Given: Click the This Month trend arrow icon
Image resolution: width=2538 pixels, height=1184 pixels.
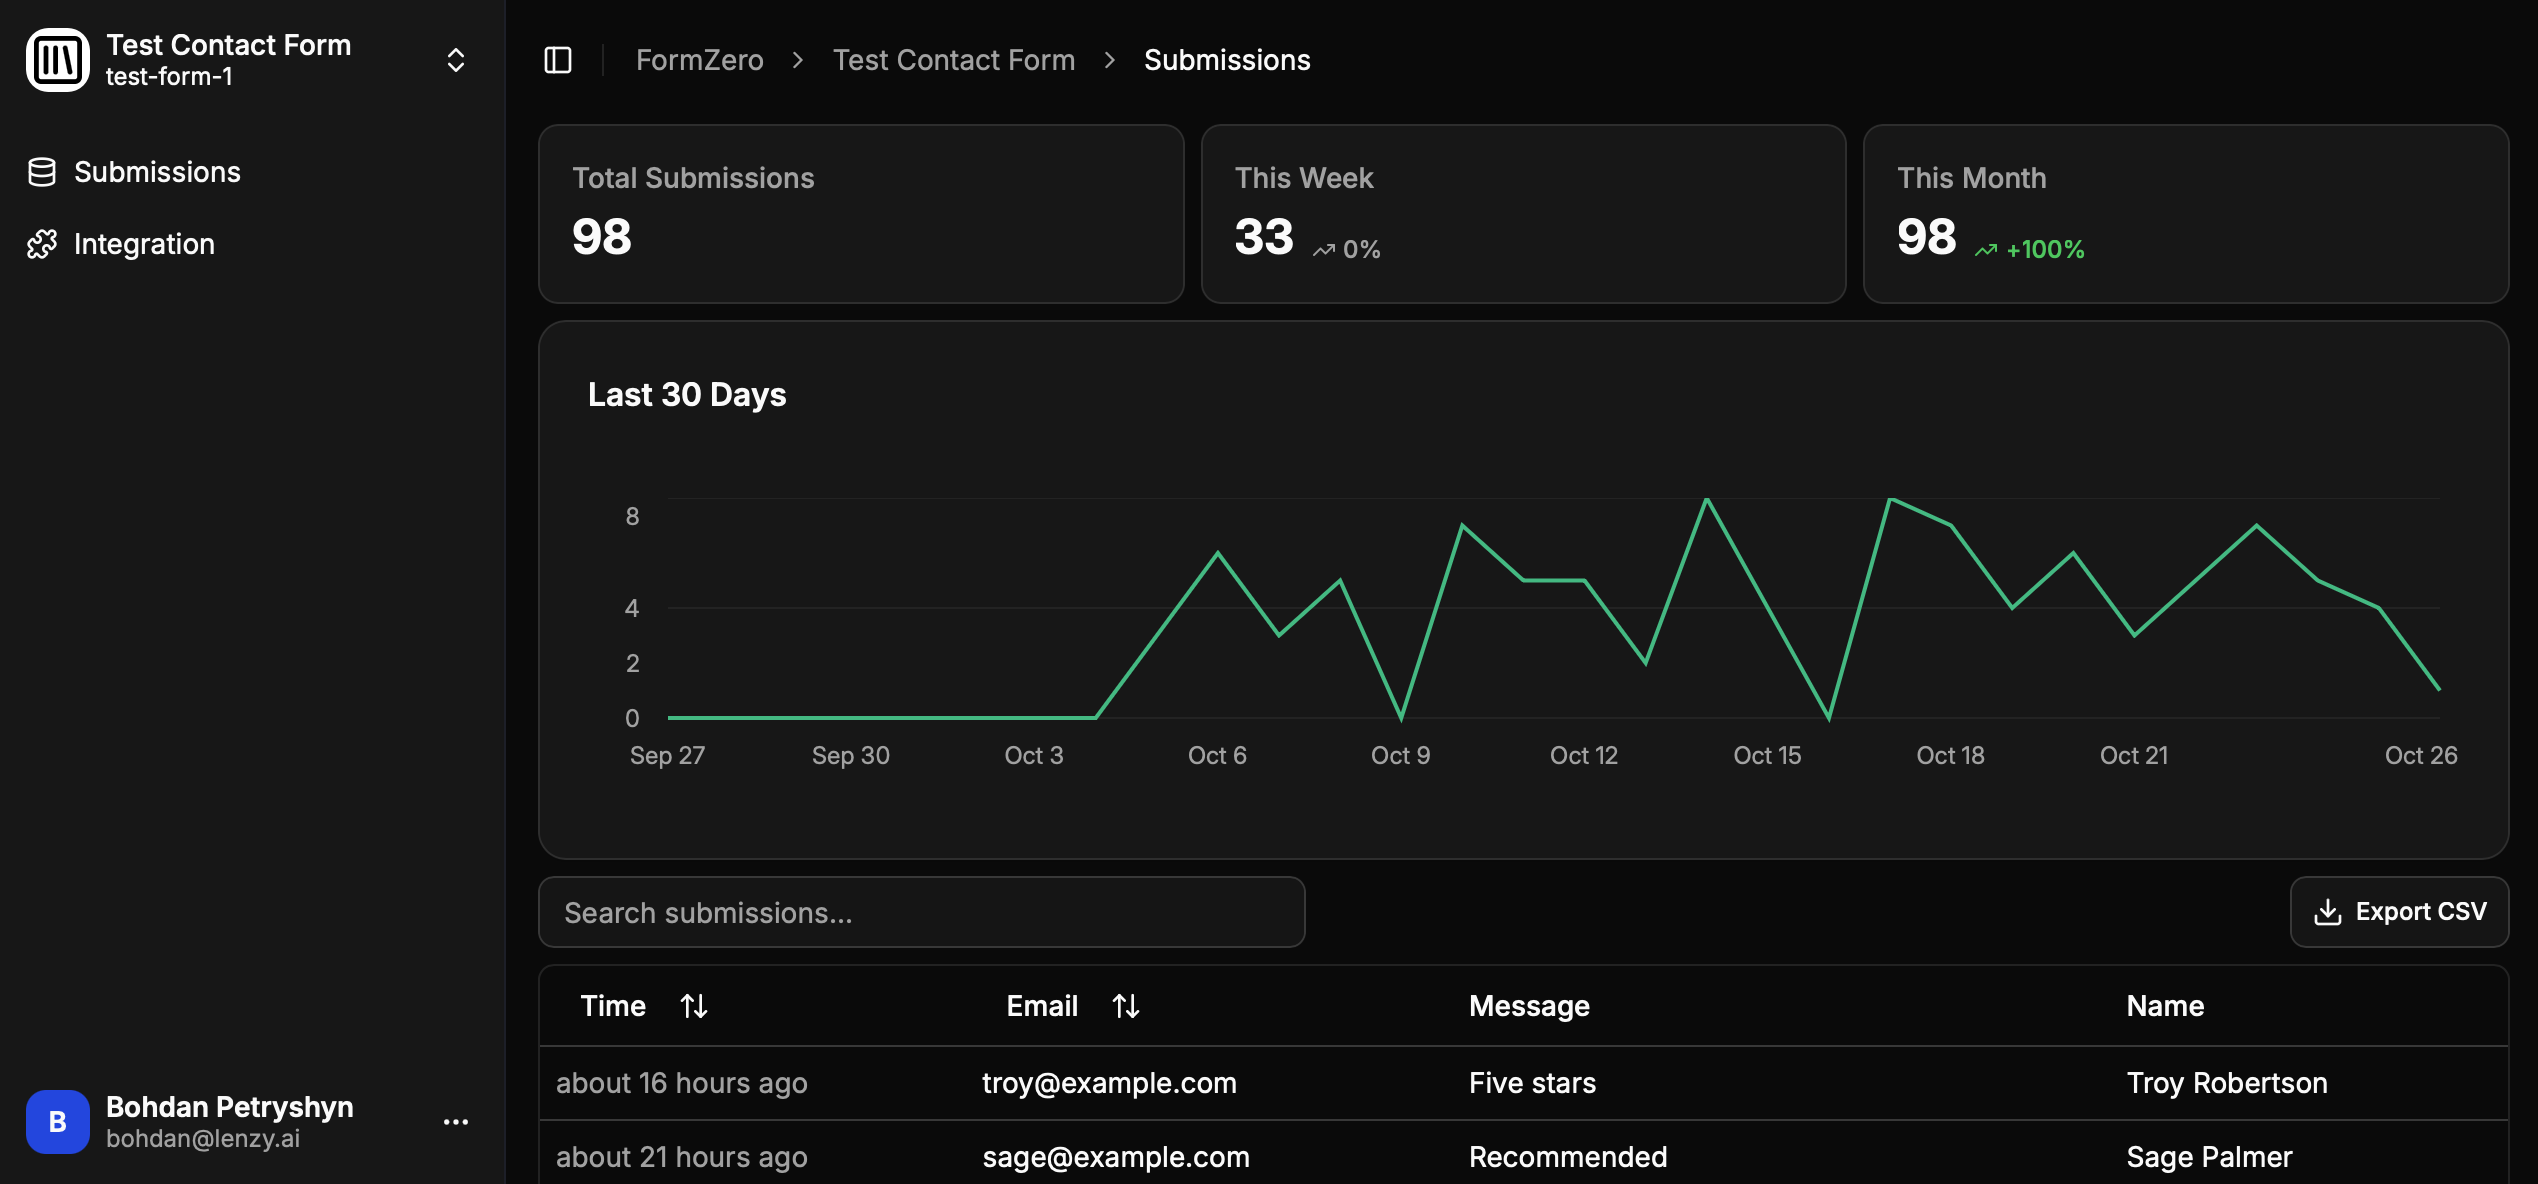Looking at the screenshot, I should (1986, 250).
